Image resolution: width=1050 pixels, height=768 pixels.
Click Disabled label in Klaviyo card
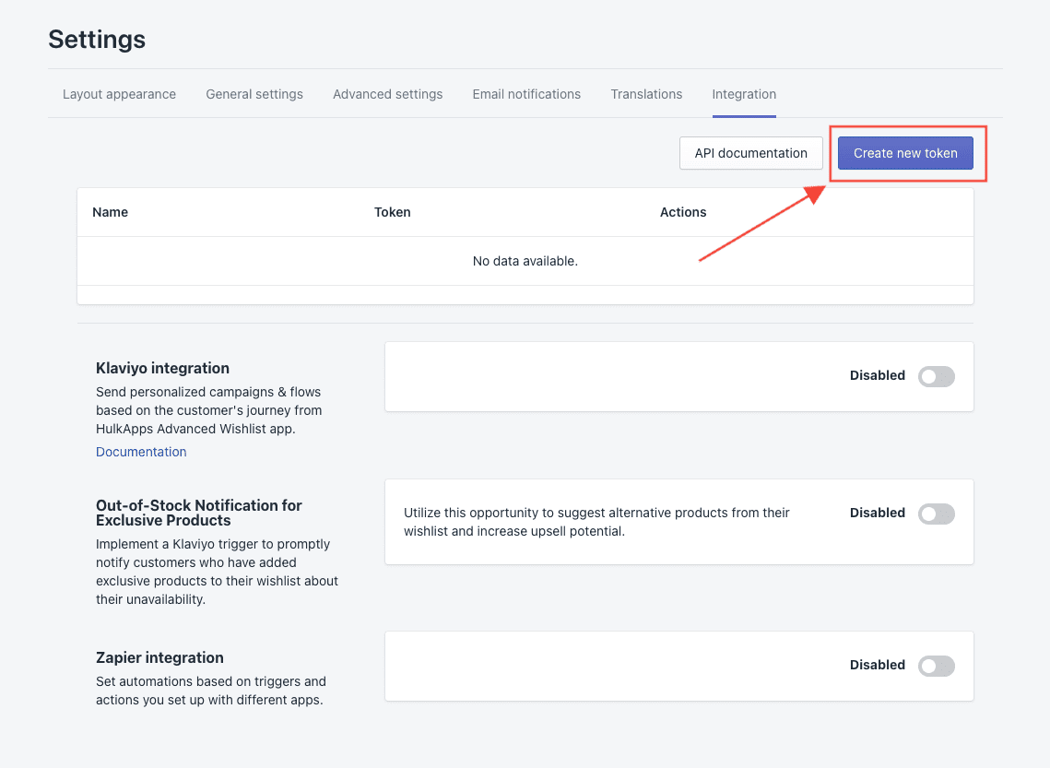point(877,376)
